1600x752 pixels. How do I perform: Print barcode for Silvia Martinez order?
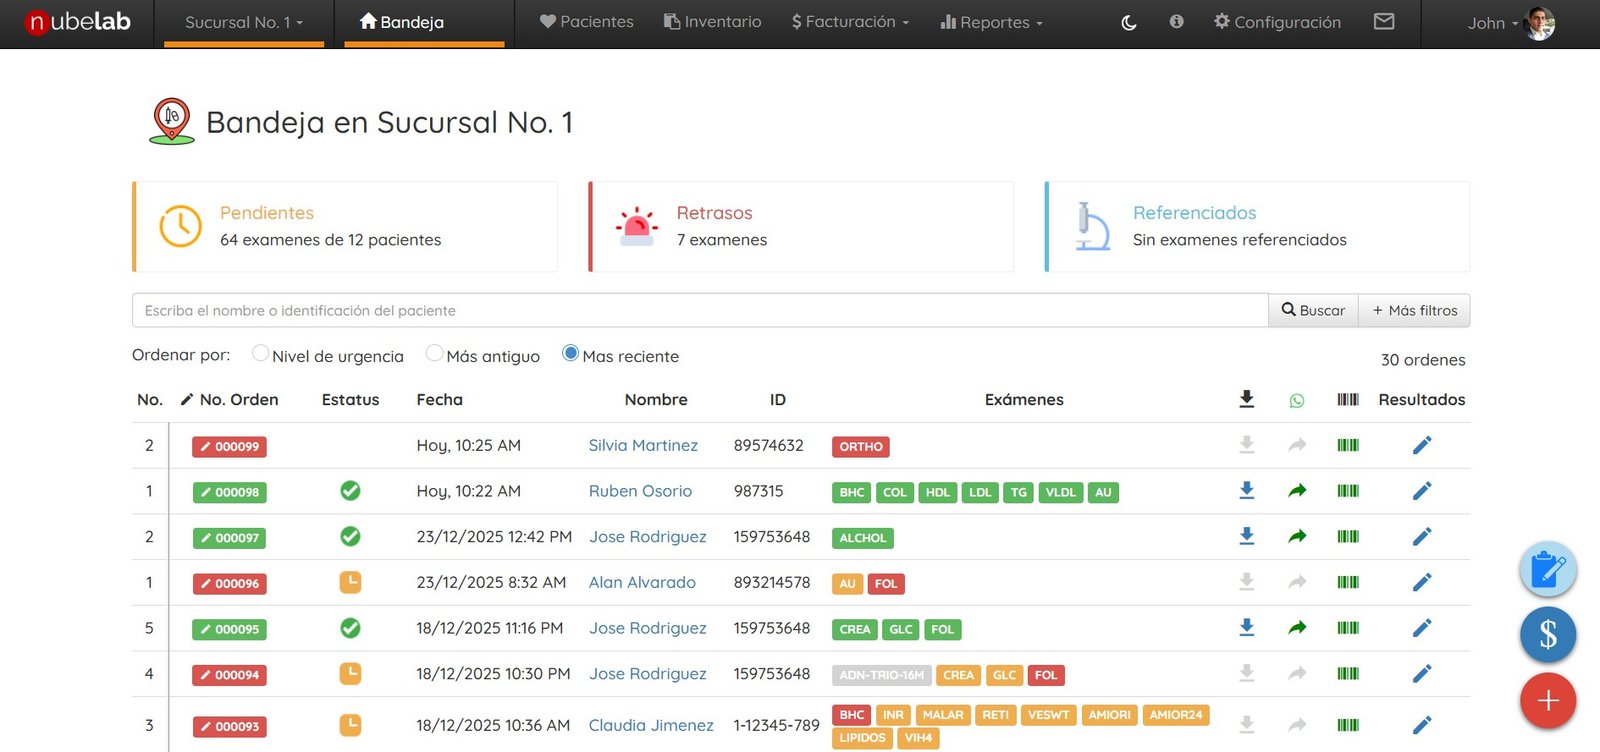[1347, 445]
